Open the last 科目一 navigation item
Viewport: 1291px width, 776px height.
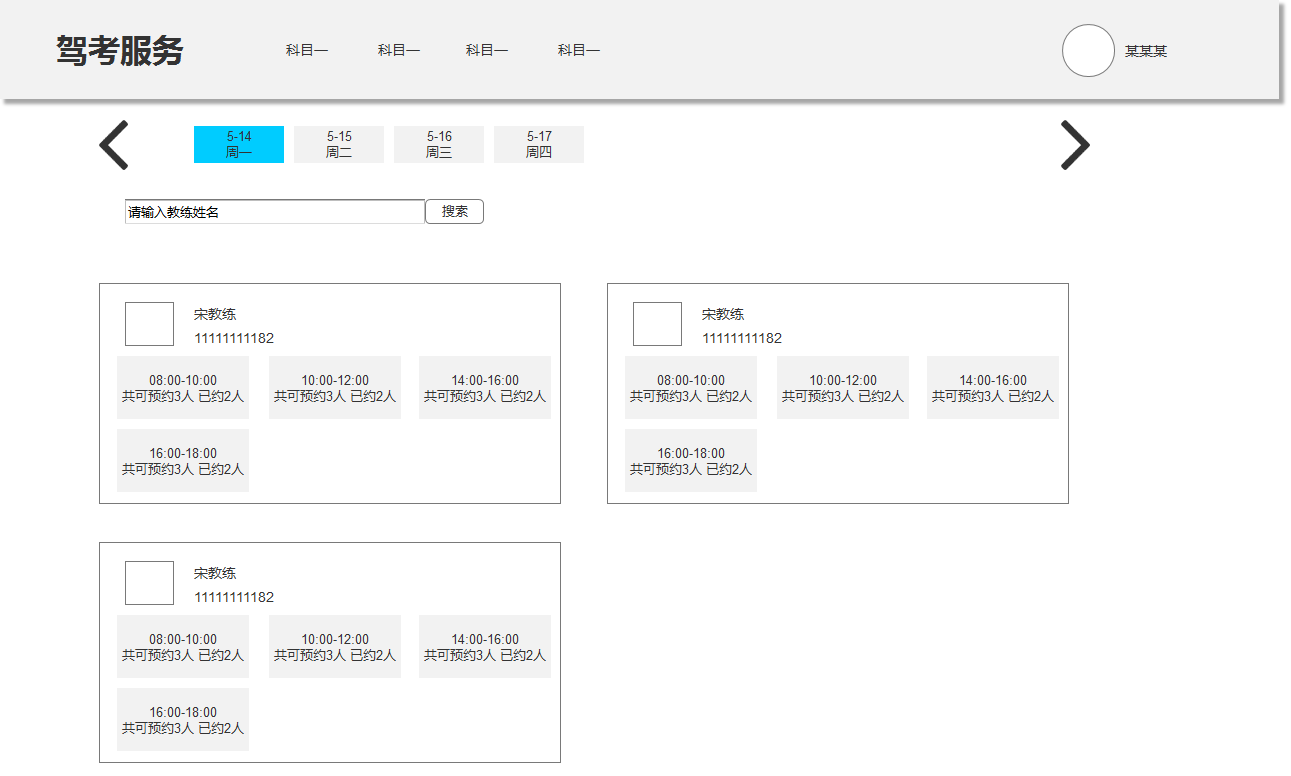pos(579,51)
